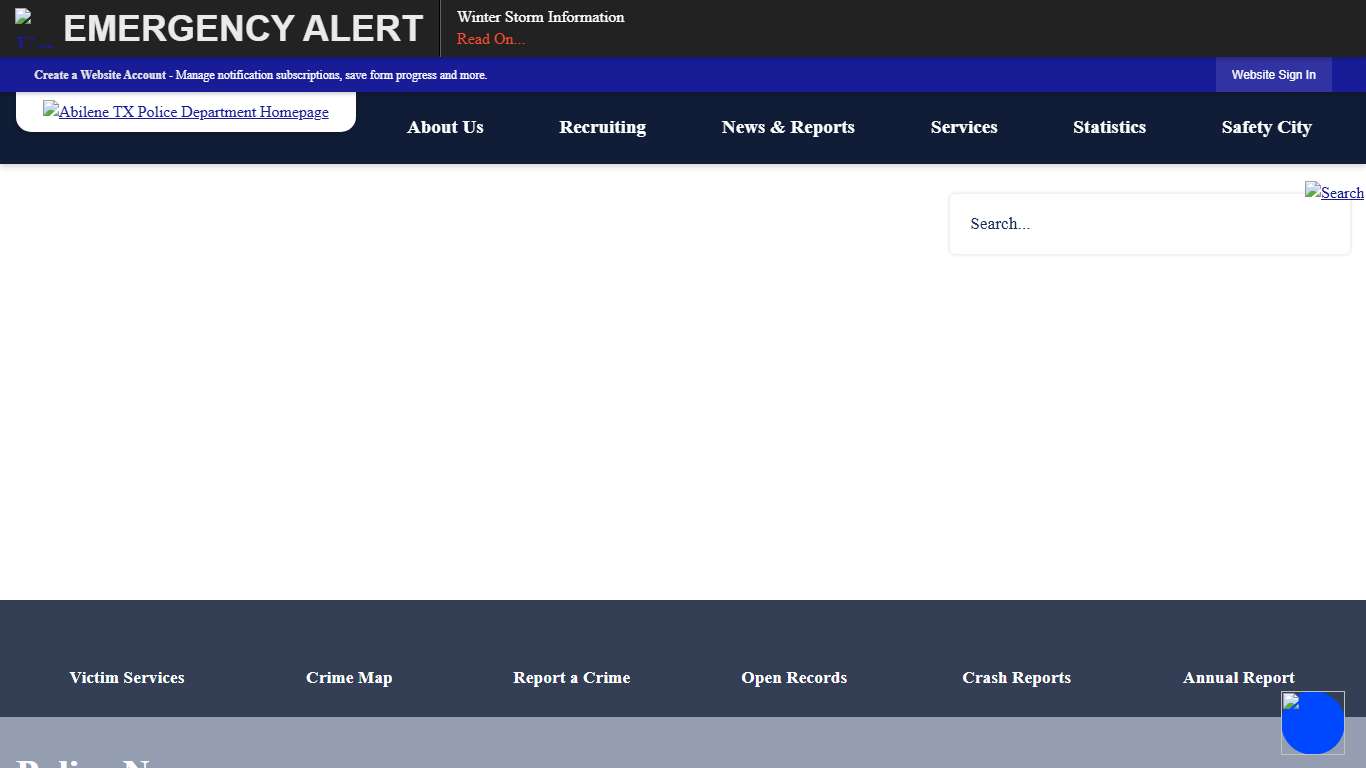Open the Victim Services quick link
This screenshot has height=768, width=1366.
[x=127, y=678]
